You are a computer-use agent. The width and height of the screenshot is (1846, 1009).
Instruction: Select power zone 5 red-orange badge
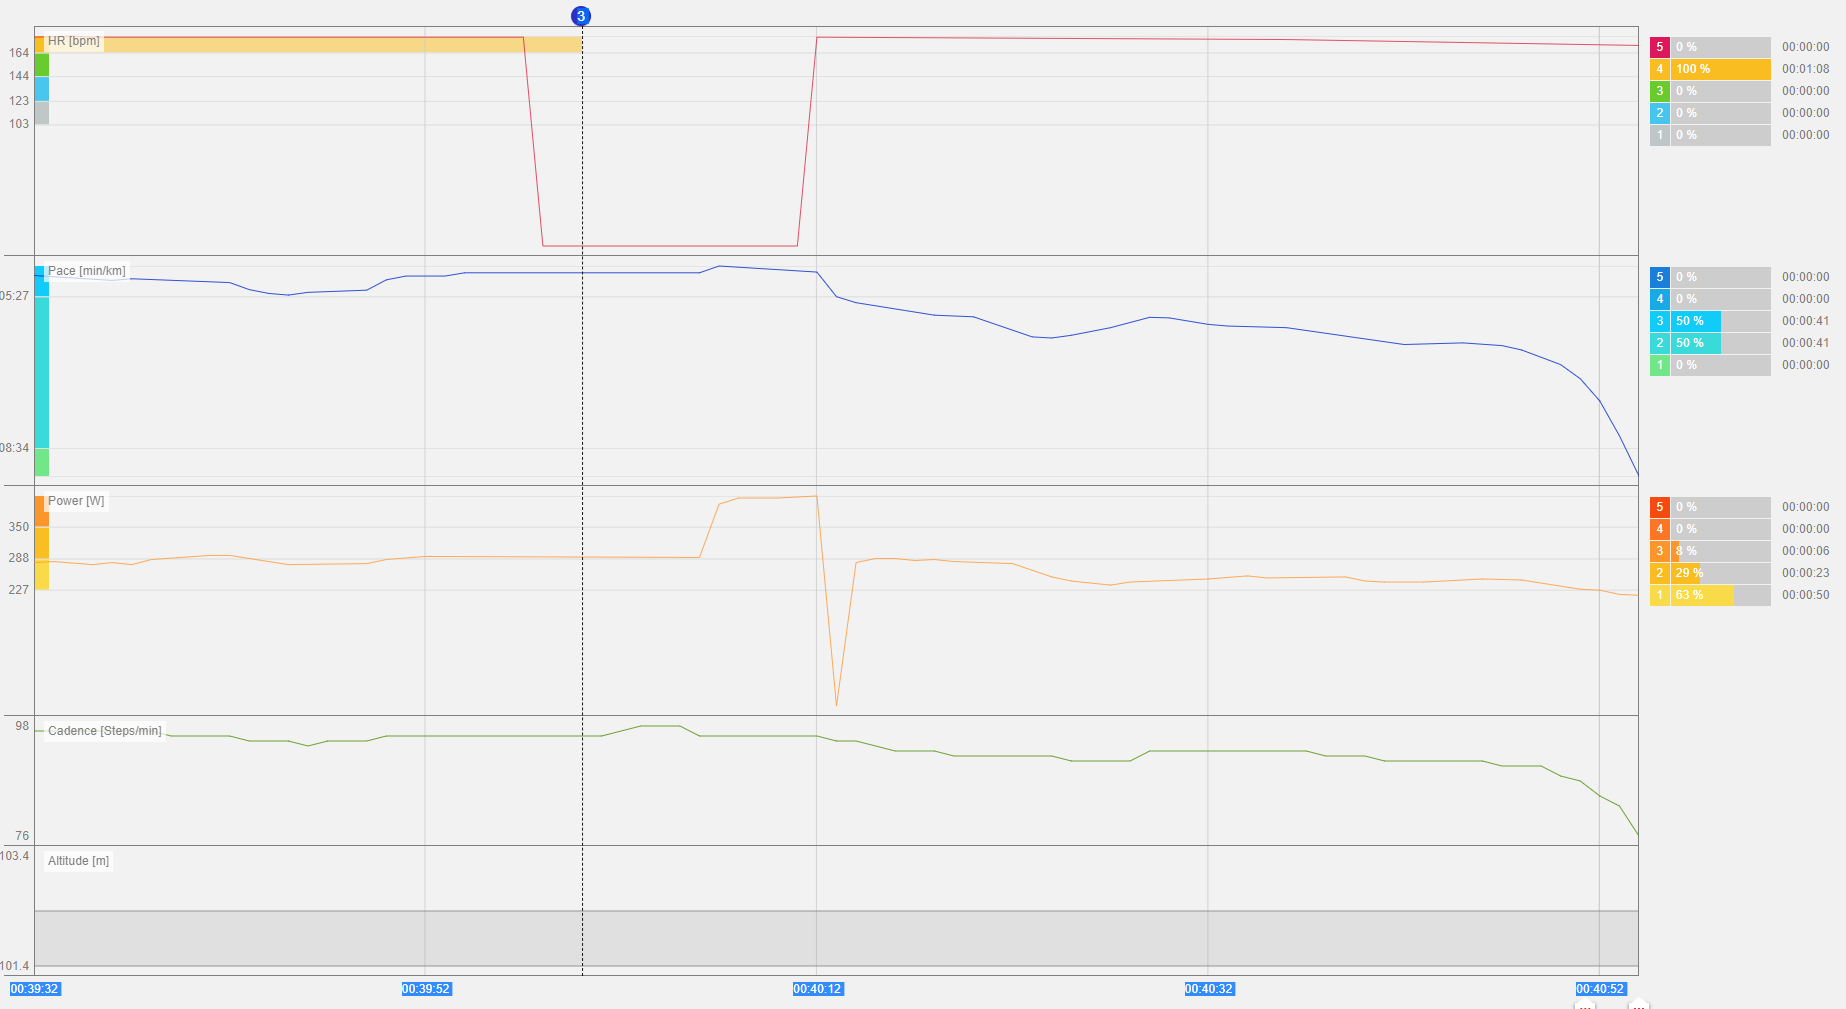pos(1659,507)
